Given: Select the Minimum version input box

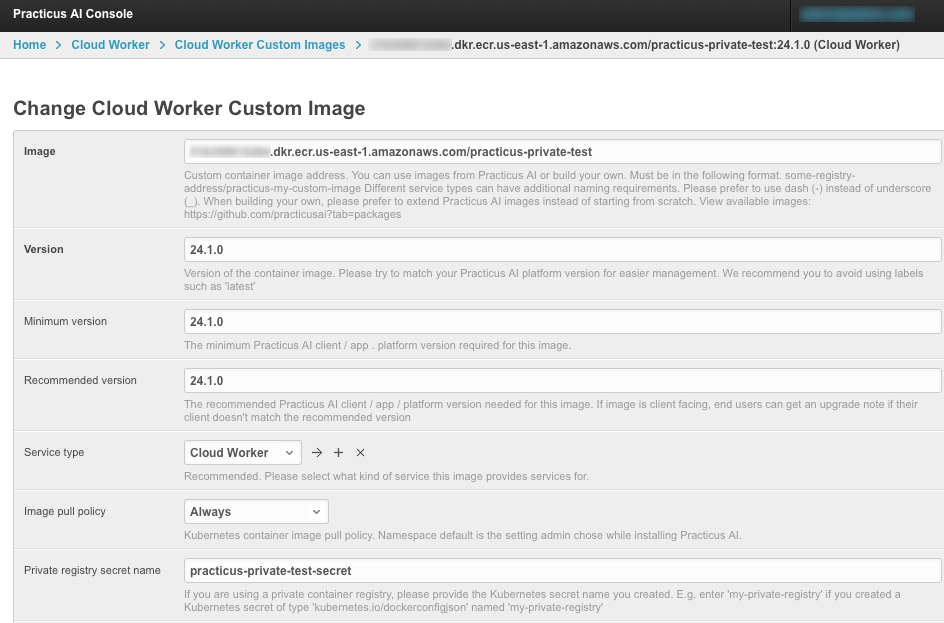Looking at the screenshot, I should 562,322.
